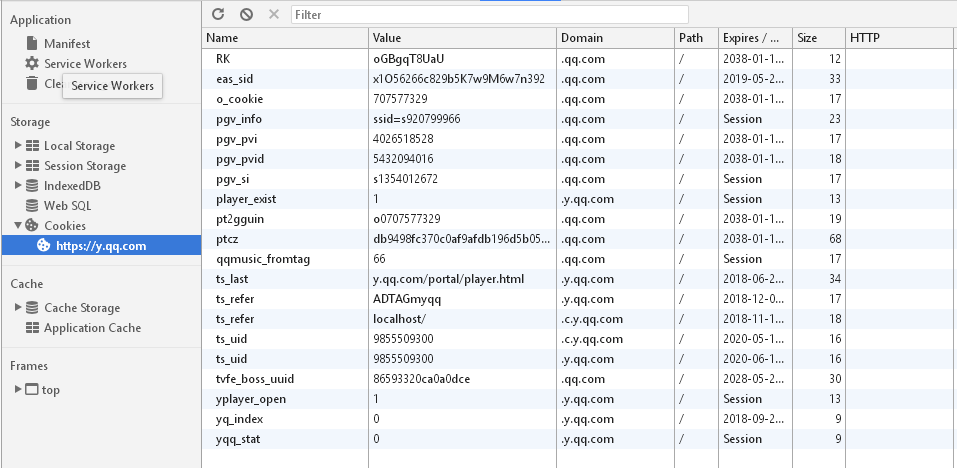Select the pgv_si cookie name
Screen dimensions: 957x468
pyautogui.click(x=233, y=179)
